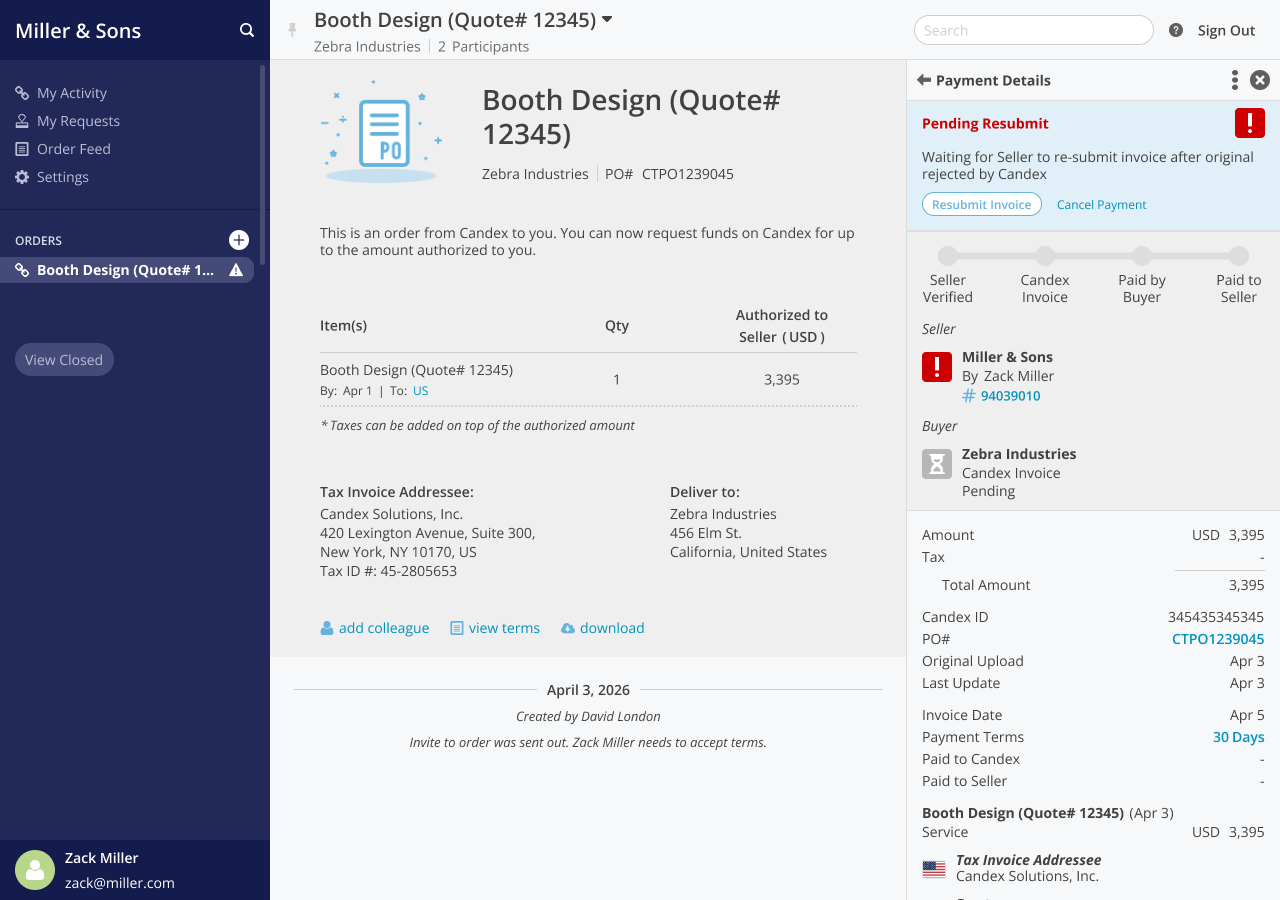Click the 3,395 authorized amount cell
This screenshot has height=900, width=1280.
pyautogui.click(x=782, y=380)
